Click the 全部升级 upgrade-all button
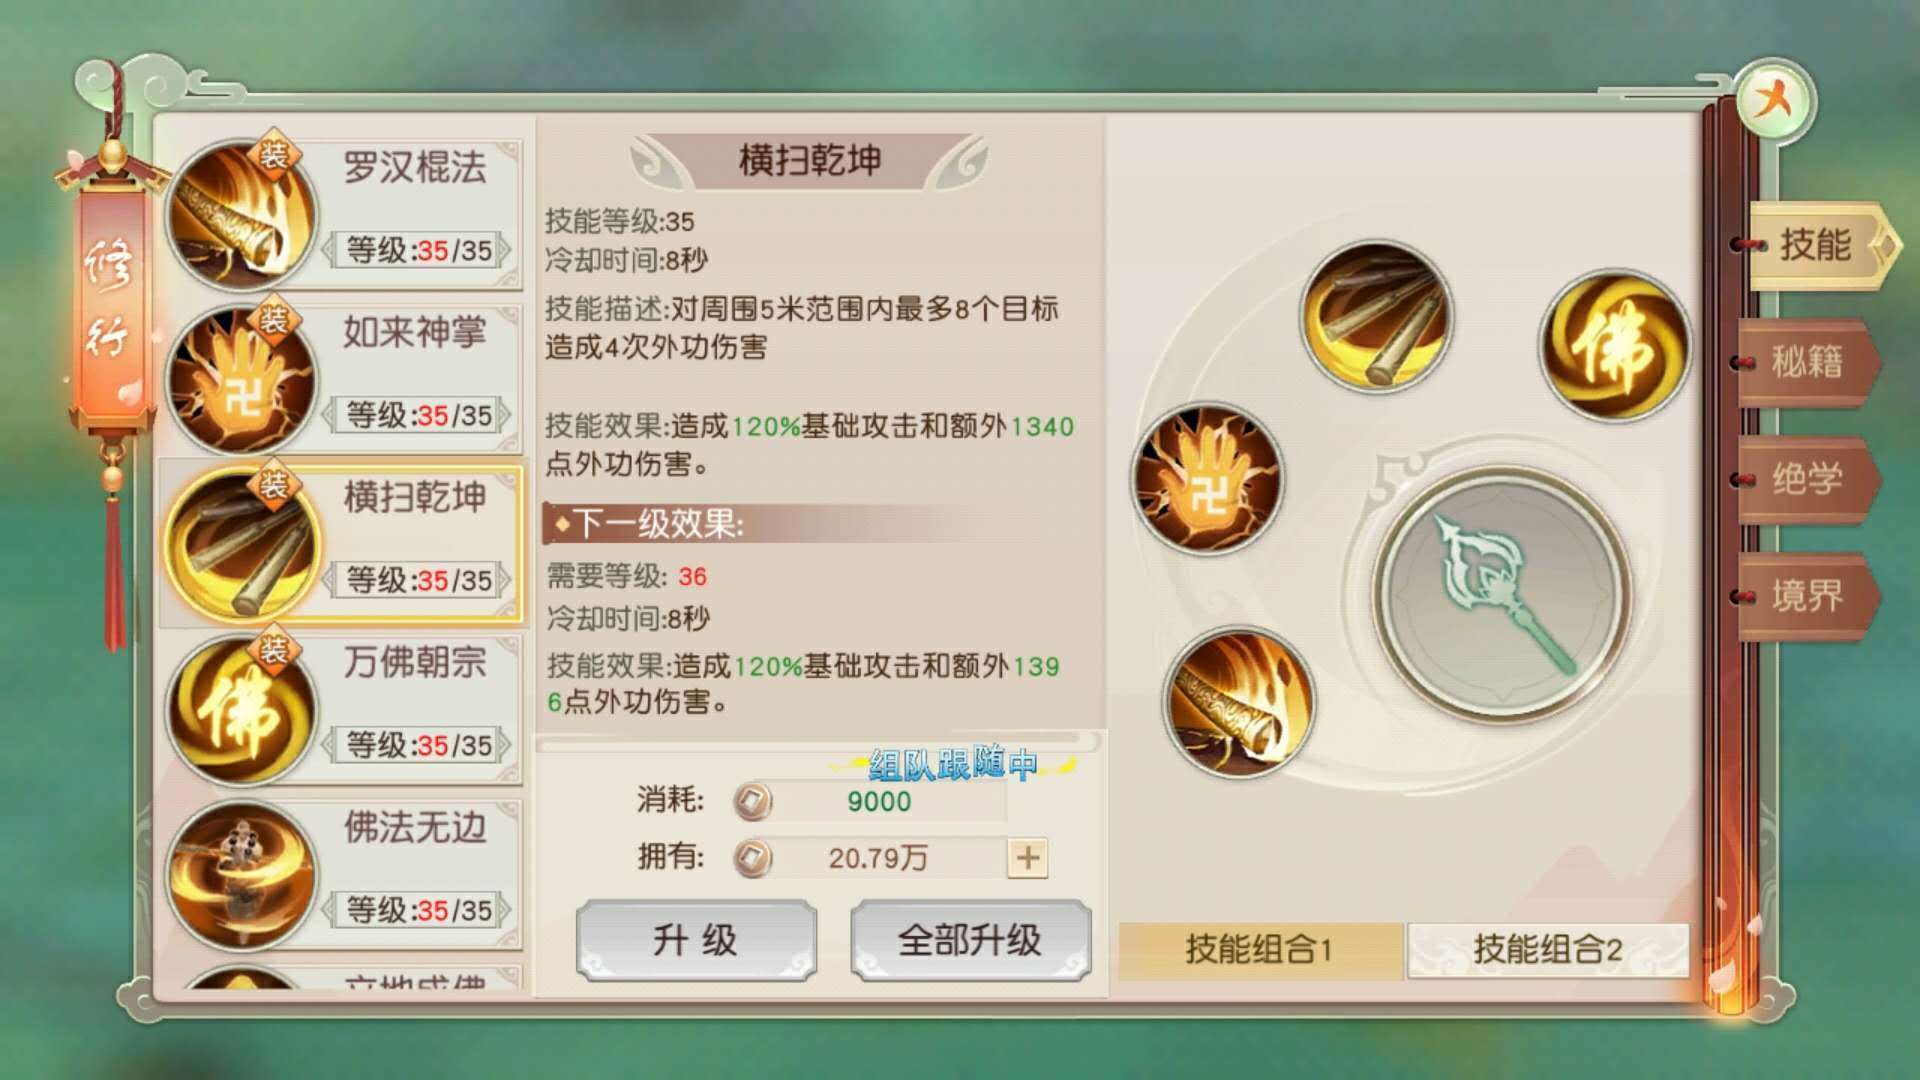The height and width of the screenshot is (1080, 1920). click(x=970, y=940)
